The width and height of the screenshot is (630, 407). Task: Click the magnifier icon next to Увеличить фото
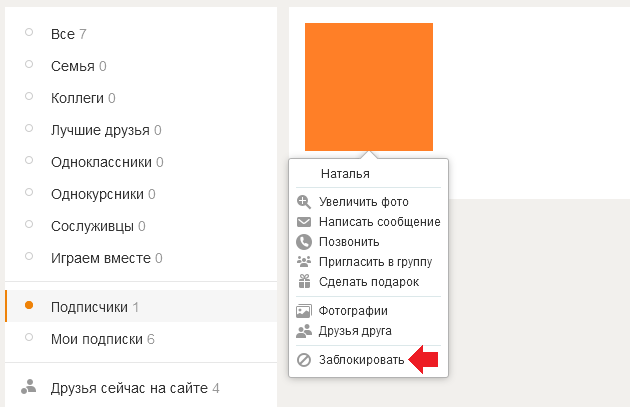(x=304, y=202)
